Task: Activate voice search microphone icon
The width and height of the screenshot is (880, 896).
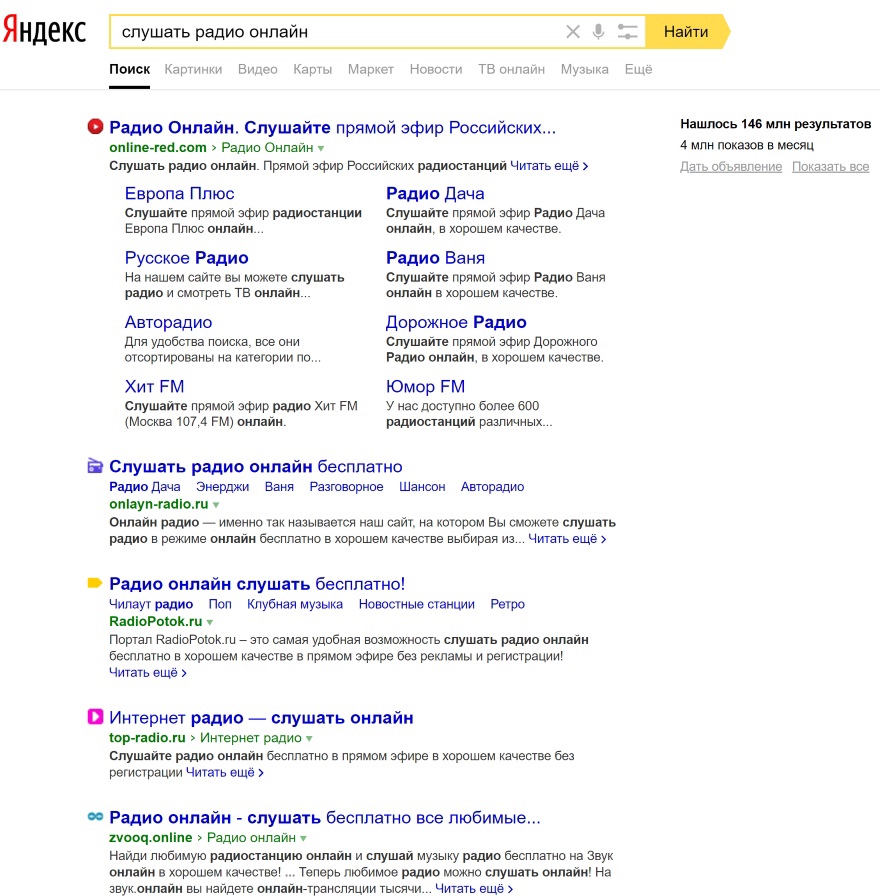Action: pos(599,32)
